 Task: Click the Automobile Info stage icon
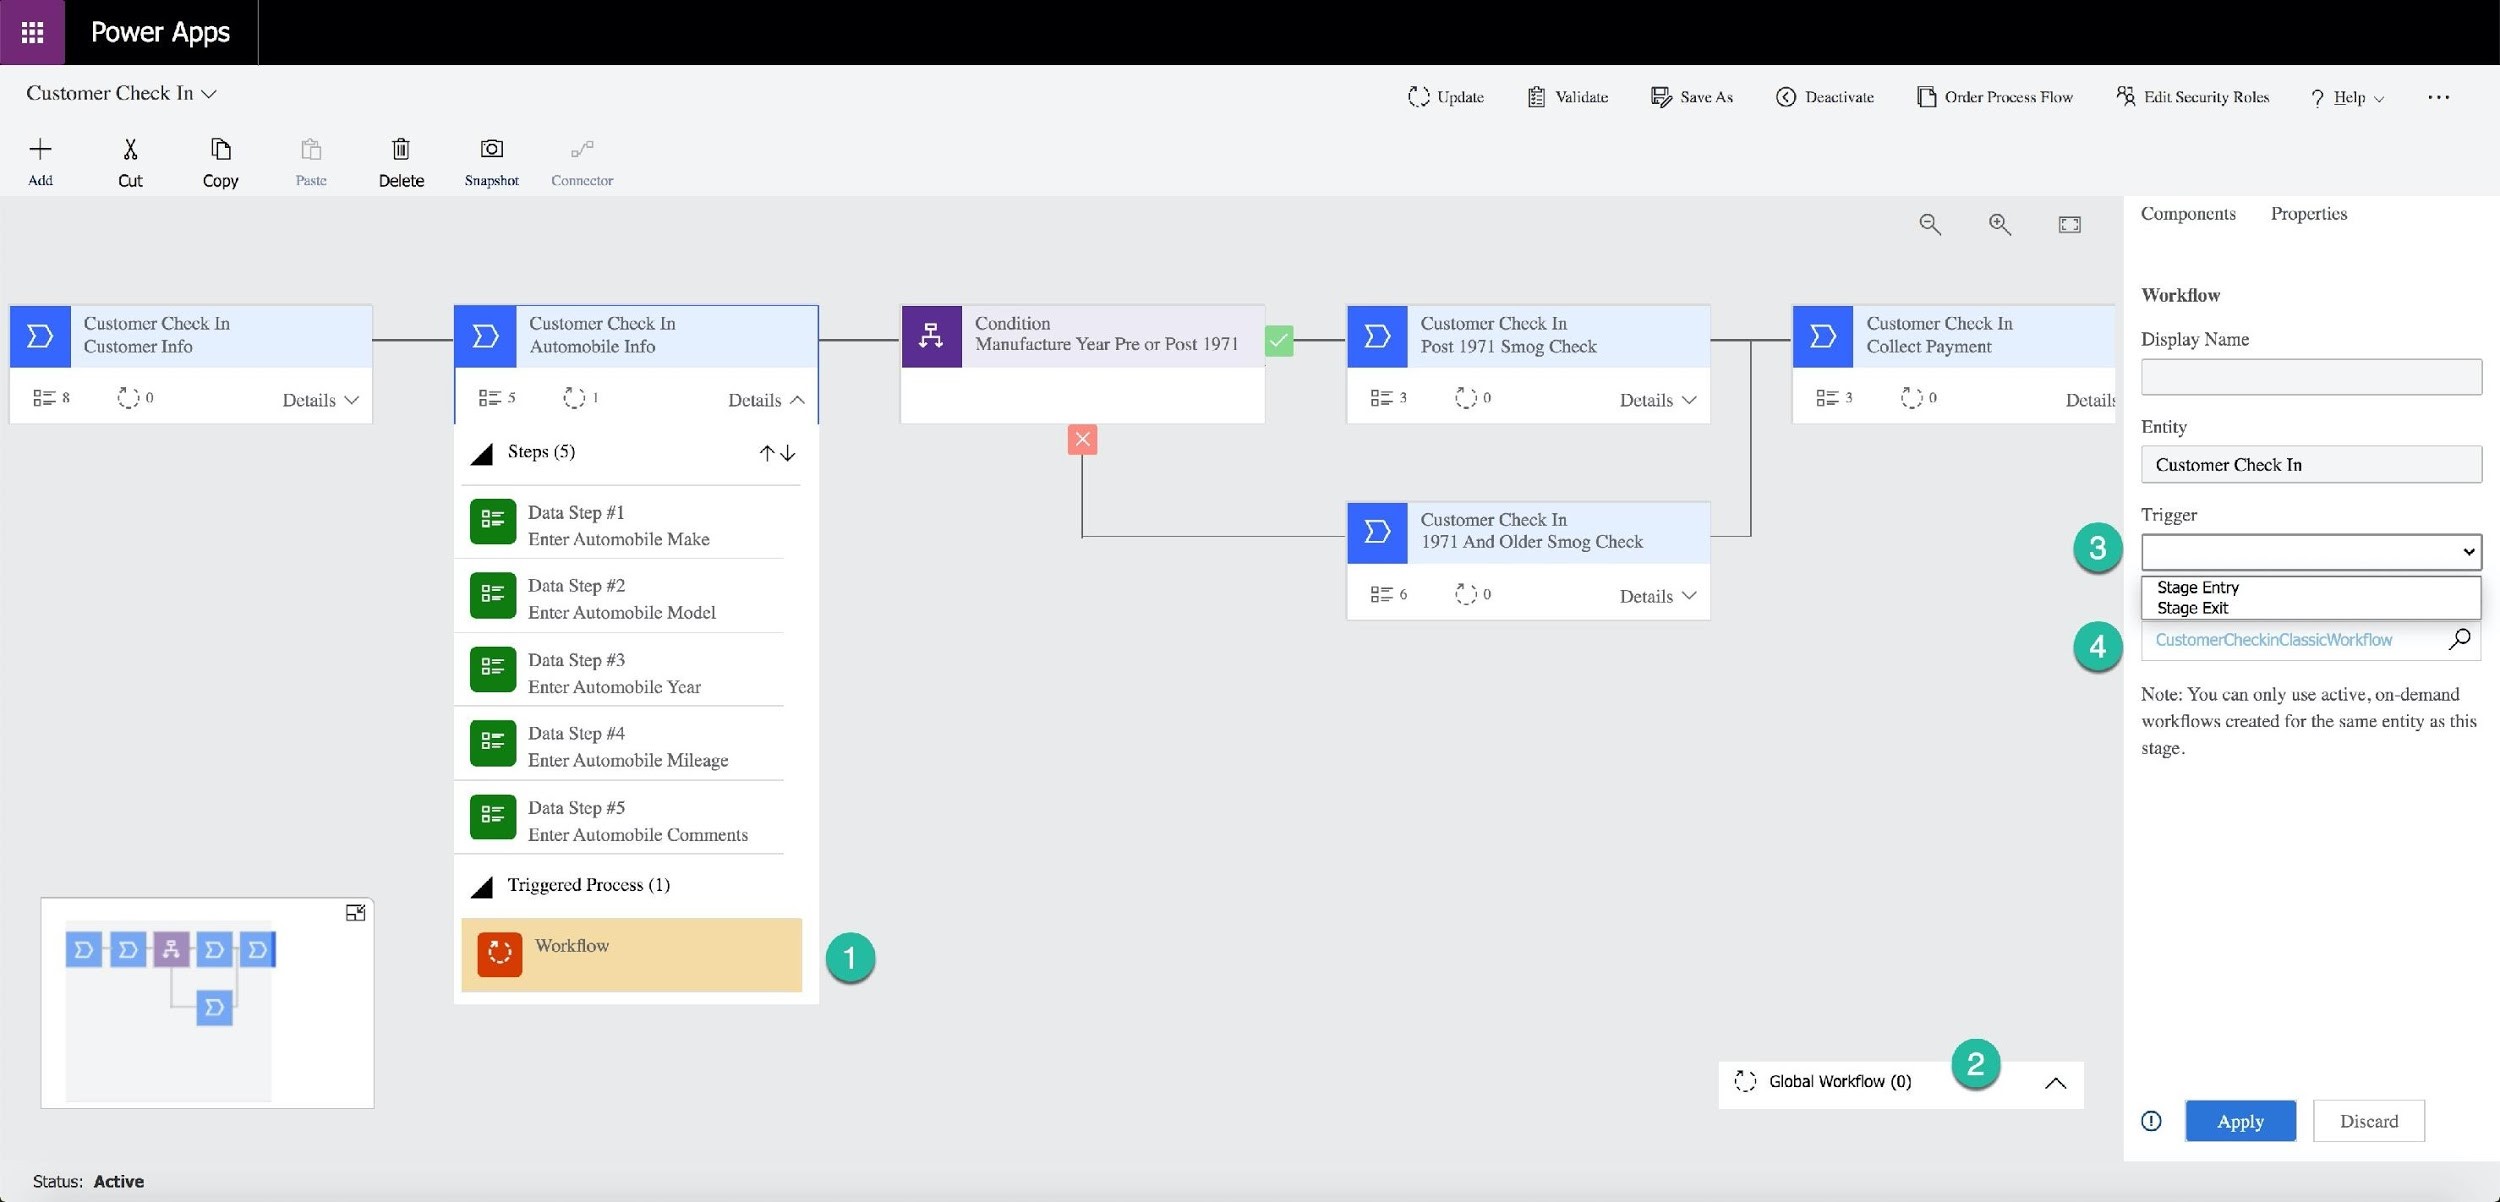[486, 336]
